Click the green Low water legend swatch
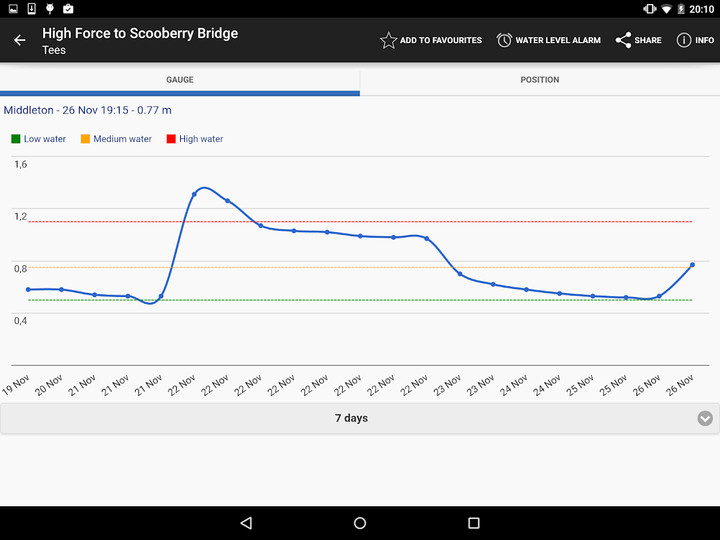Image resolution: width=720 pixels, height=540 pixels. tap(15, 139)
